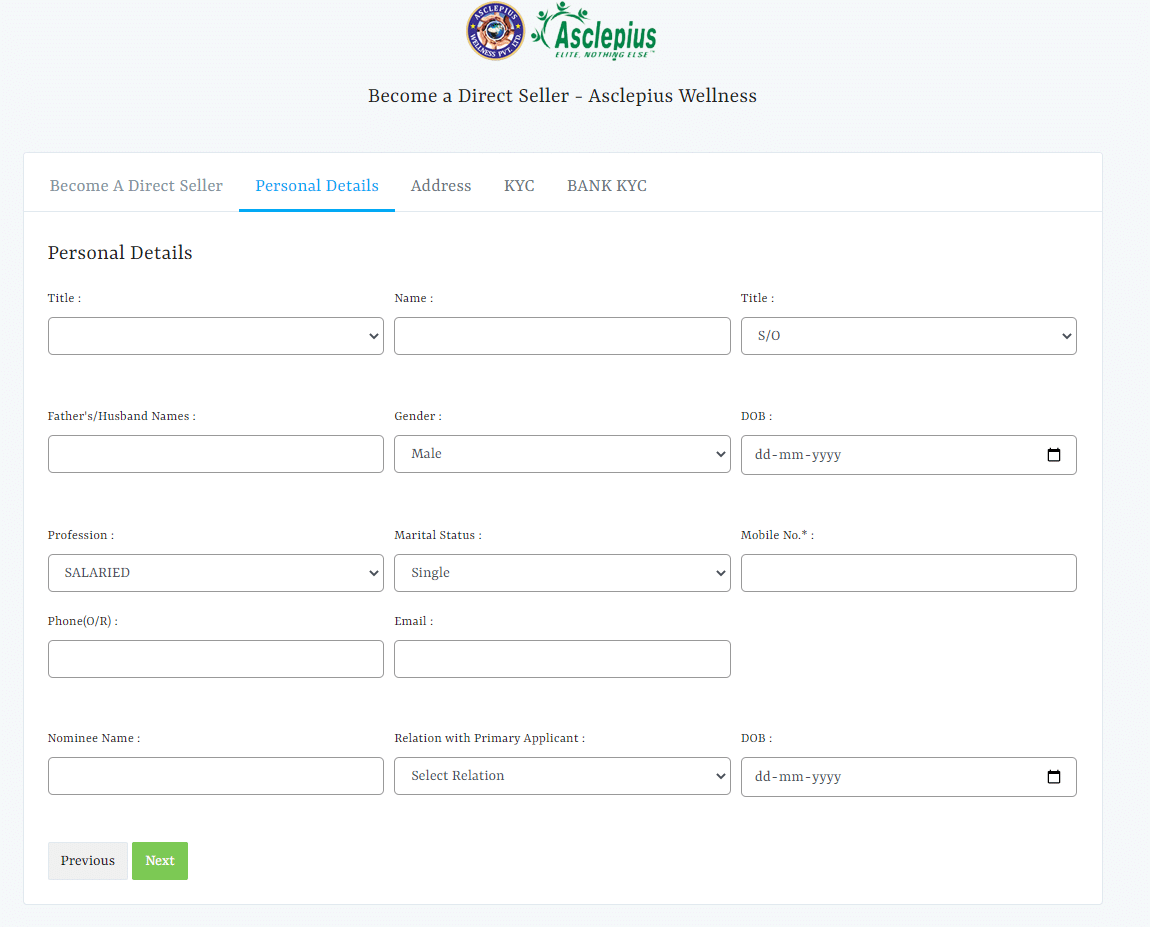Viewport: 1150px width, 927px height.
Task: Focus the Father's/Husband Names field
Action: point(216,454)
